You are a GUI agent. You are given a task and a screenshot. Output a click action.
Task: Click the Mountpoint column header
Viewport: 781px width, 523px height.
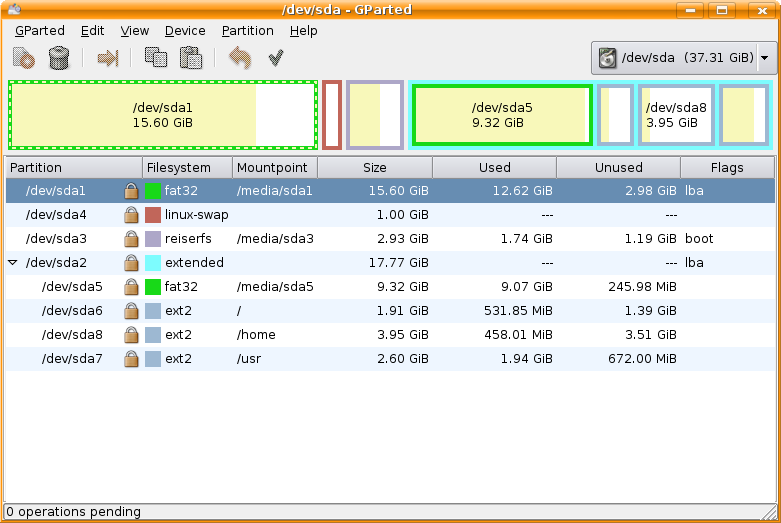click(272, 168)
